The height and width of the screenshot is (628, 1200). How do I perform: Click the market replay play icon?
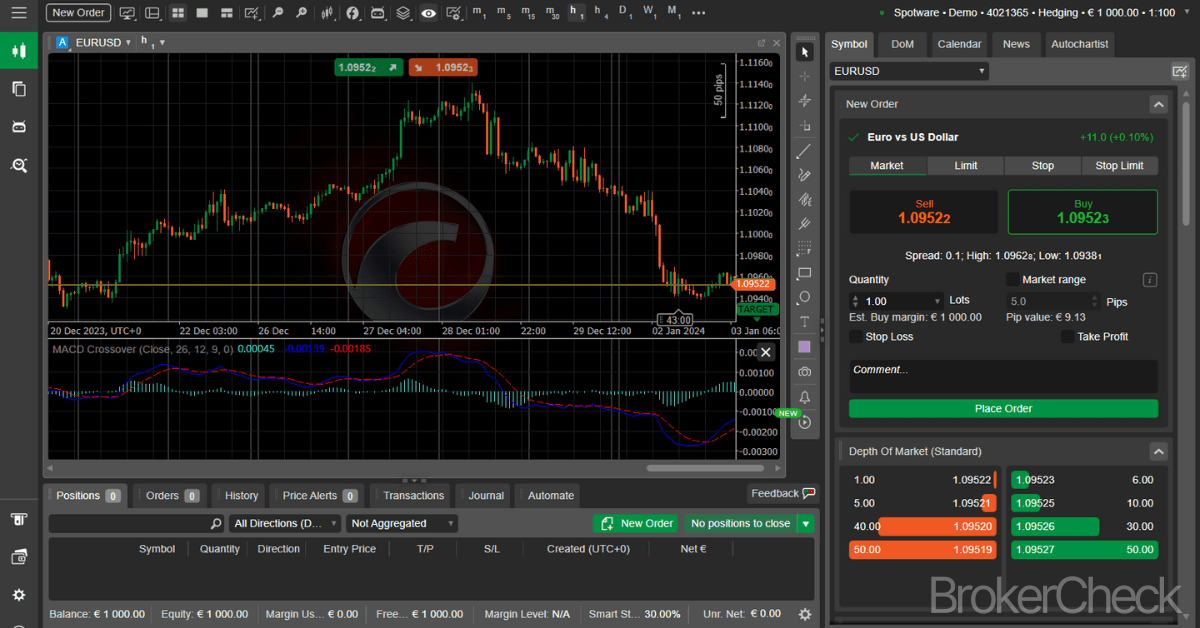(x=805, y=423)
